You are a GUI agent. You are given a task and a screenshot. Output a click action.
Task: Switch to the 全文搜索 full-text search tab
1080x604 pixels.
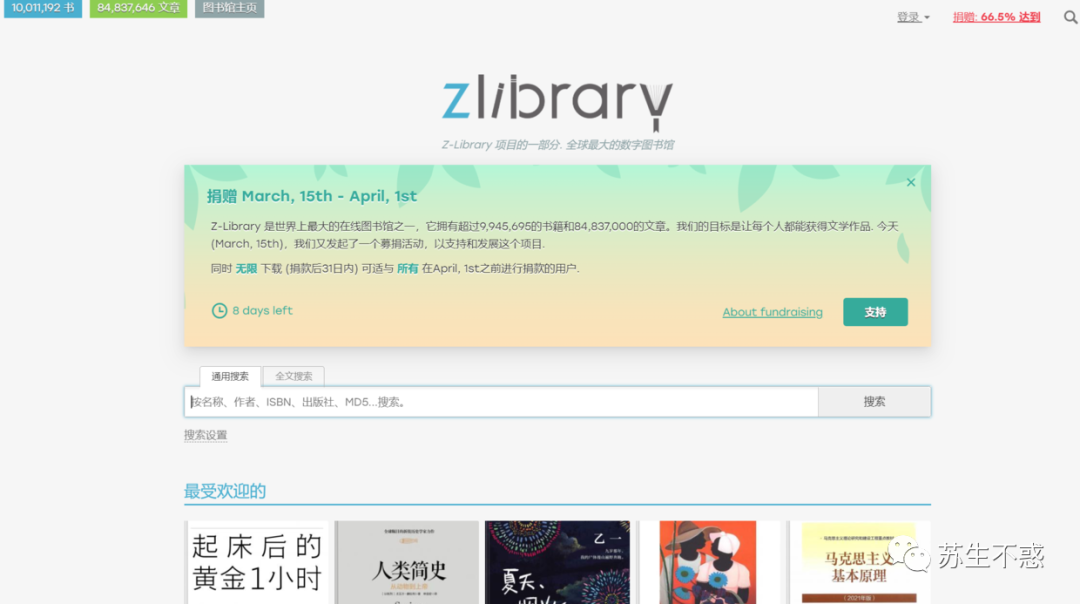point(293,376)
